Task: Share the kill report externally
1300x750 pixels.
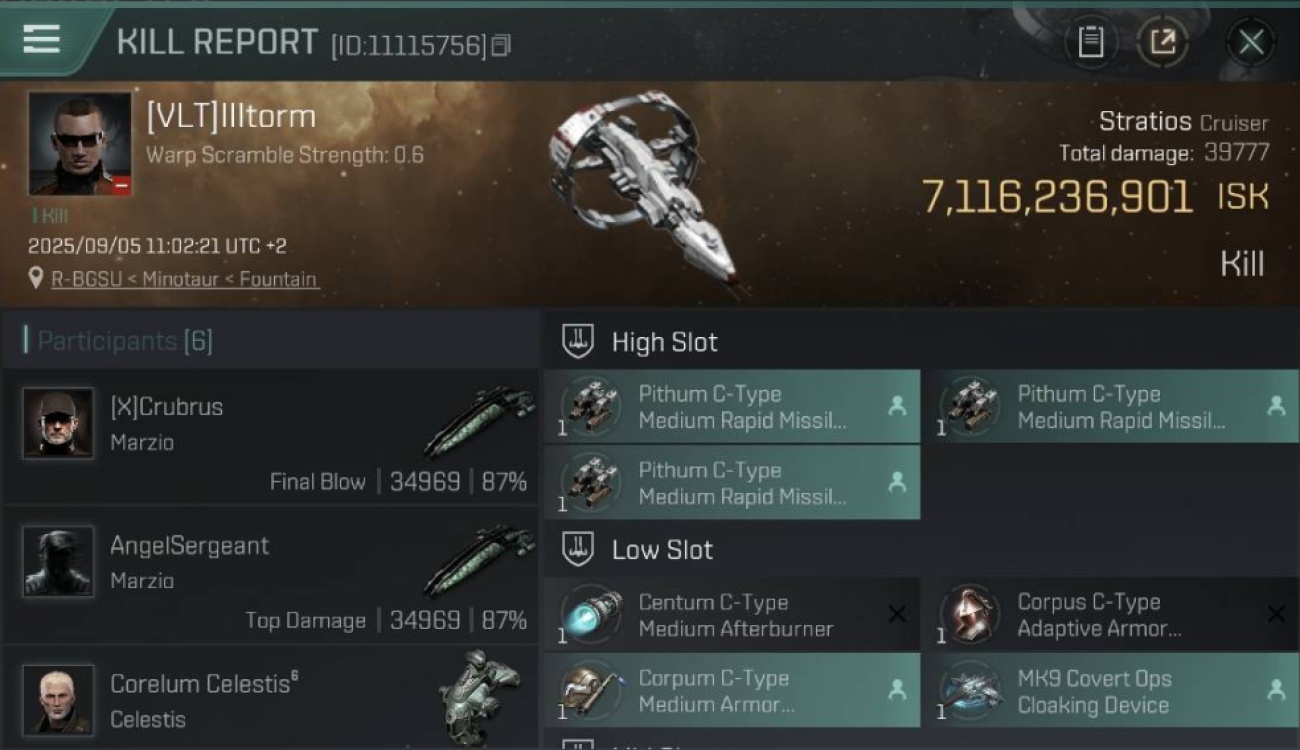Action: point(1162,42)
